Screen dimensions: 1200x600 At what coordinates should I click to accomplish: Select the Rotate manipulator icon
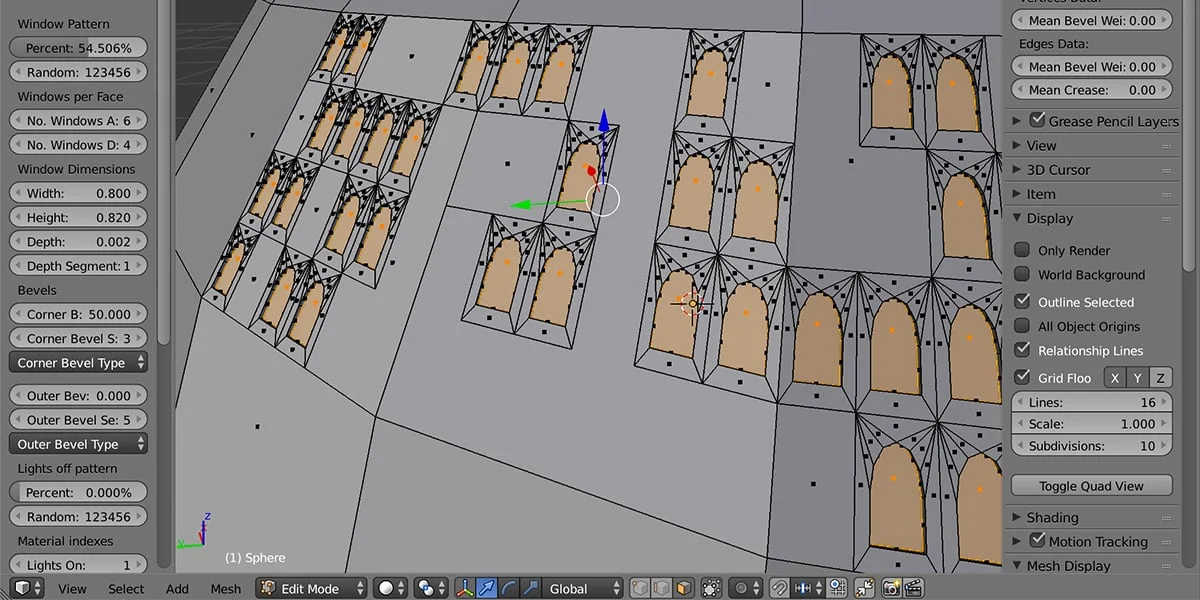point(506,588)
